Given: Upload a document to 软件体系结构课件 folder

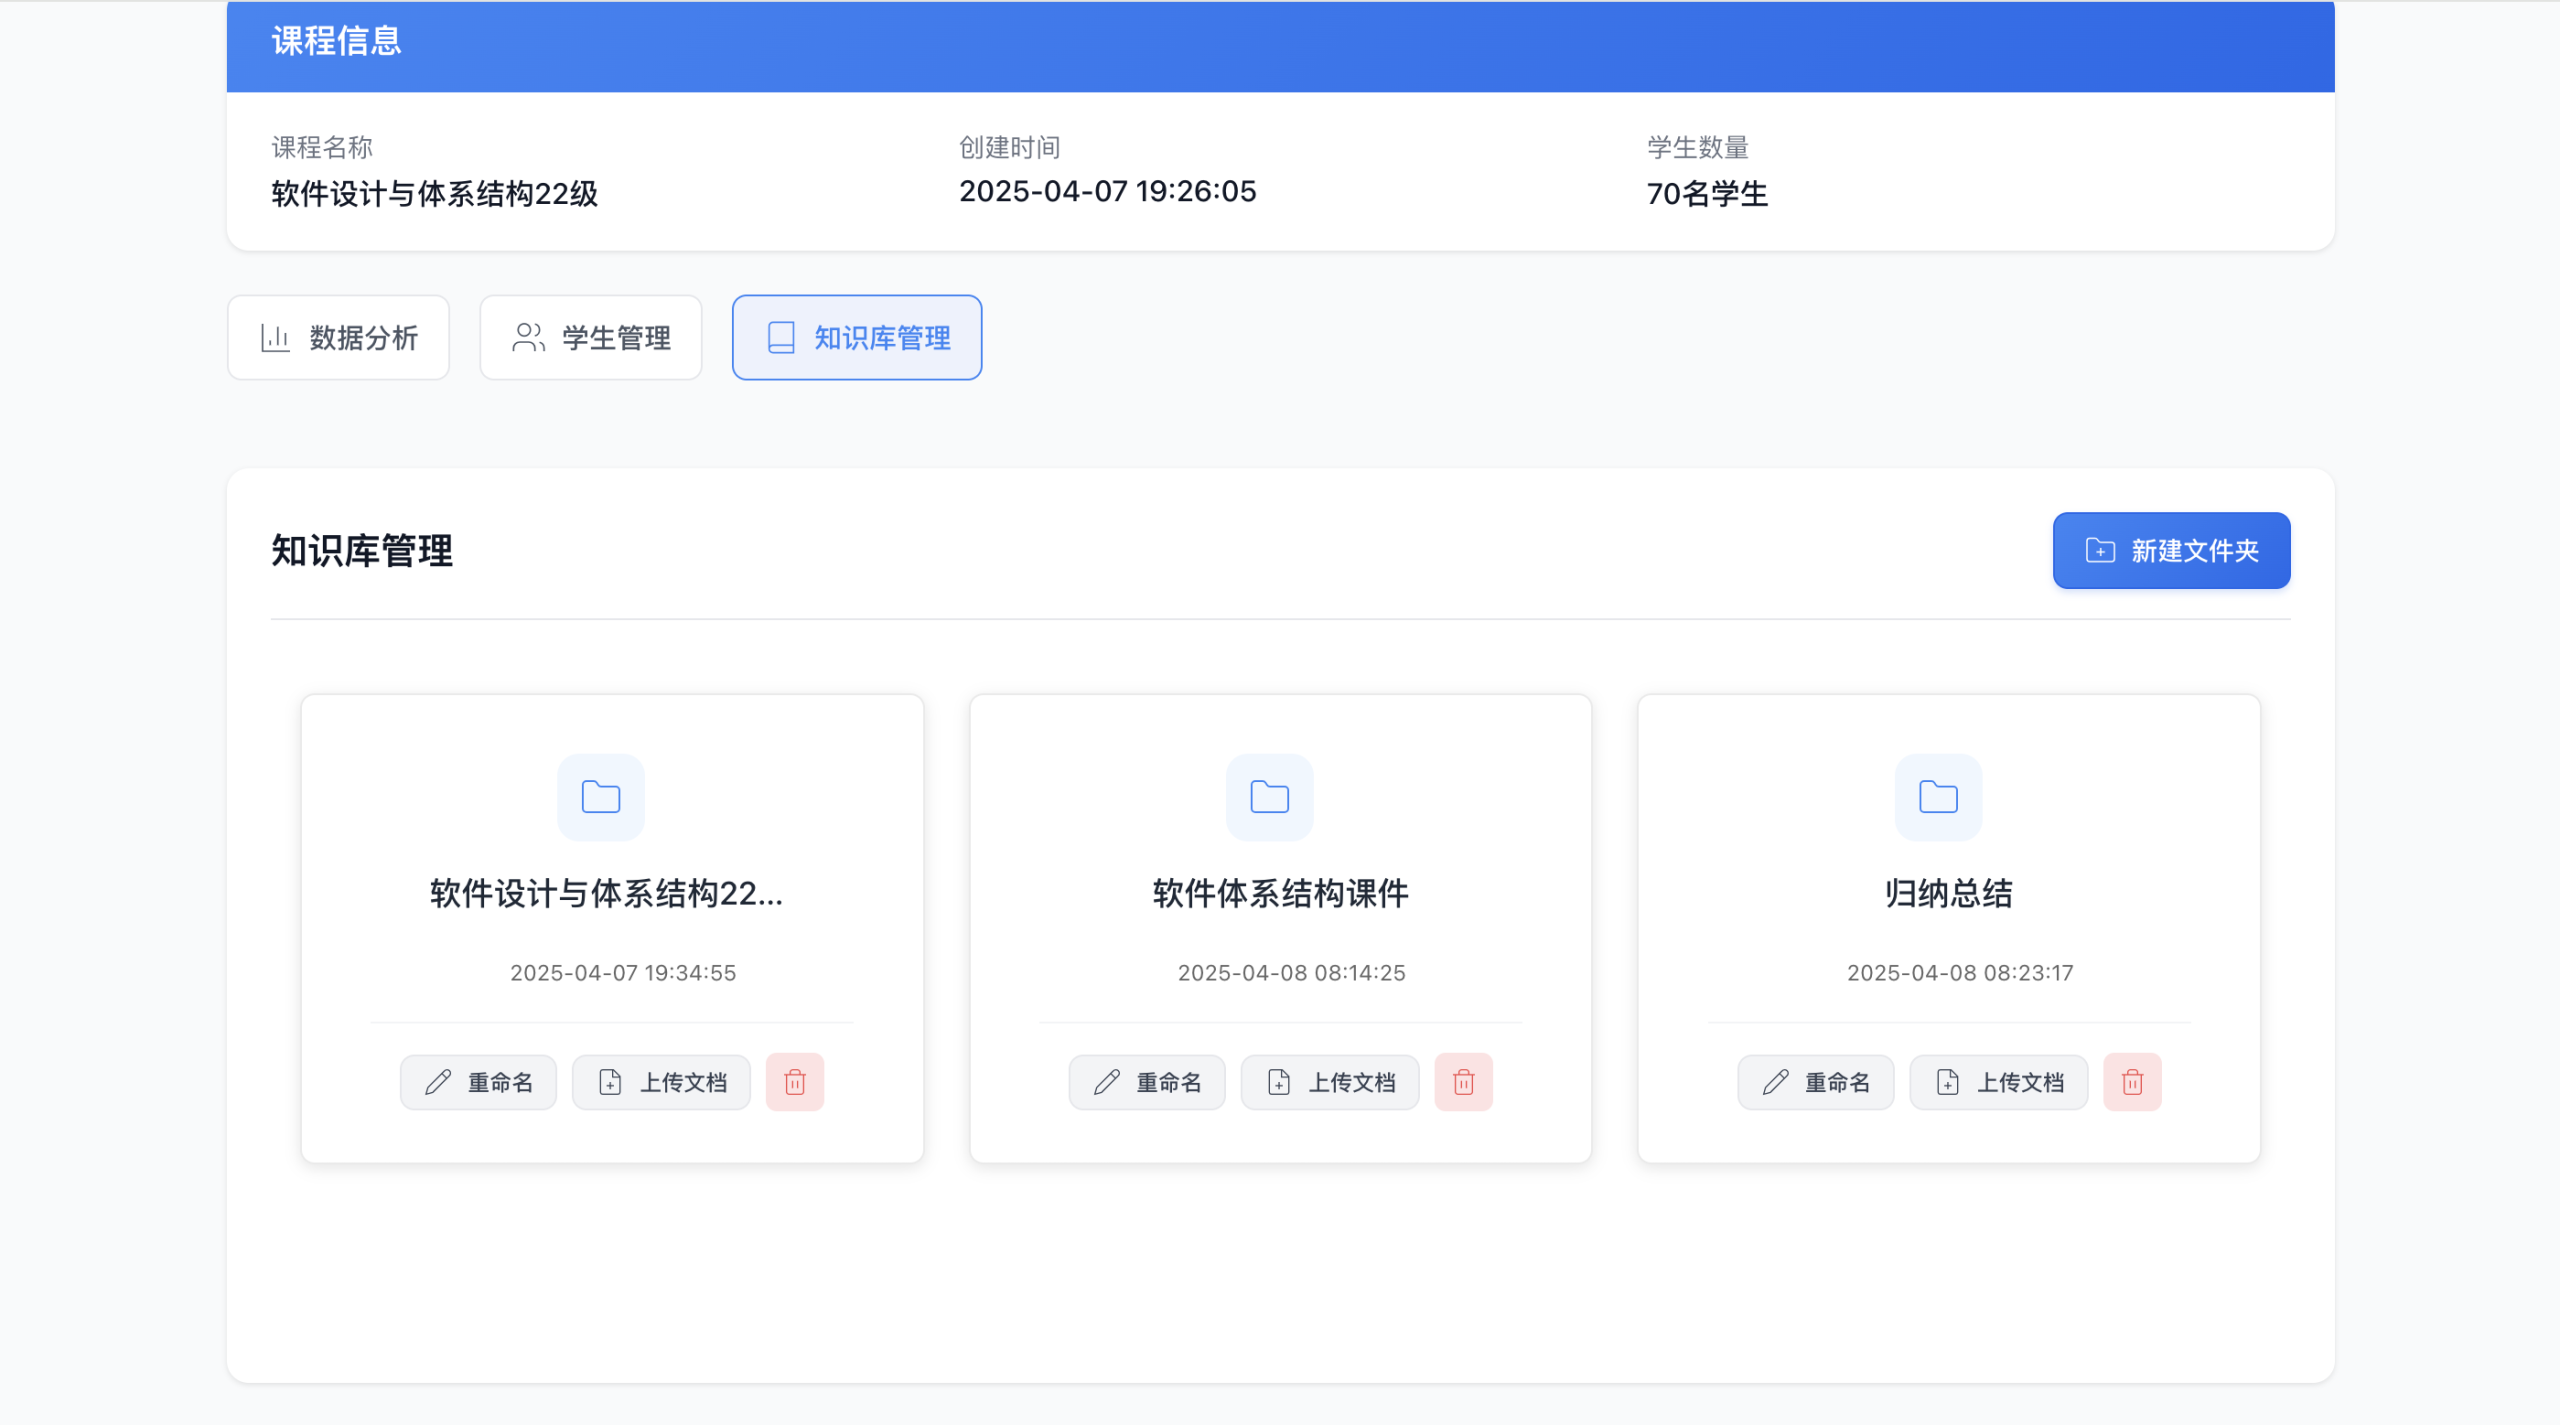Looking at the screenshot, I should pyautogui.click(x=1330, y=1082).
